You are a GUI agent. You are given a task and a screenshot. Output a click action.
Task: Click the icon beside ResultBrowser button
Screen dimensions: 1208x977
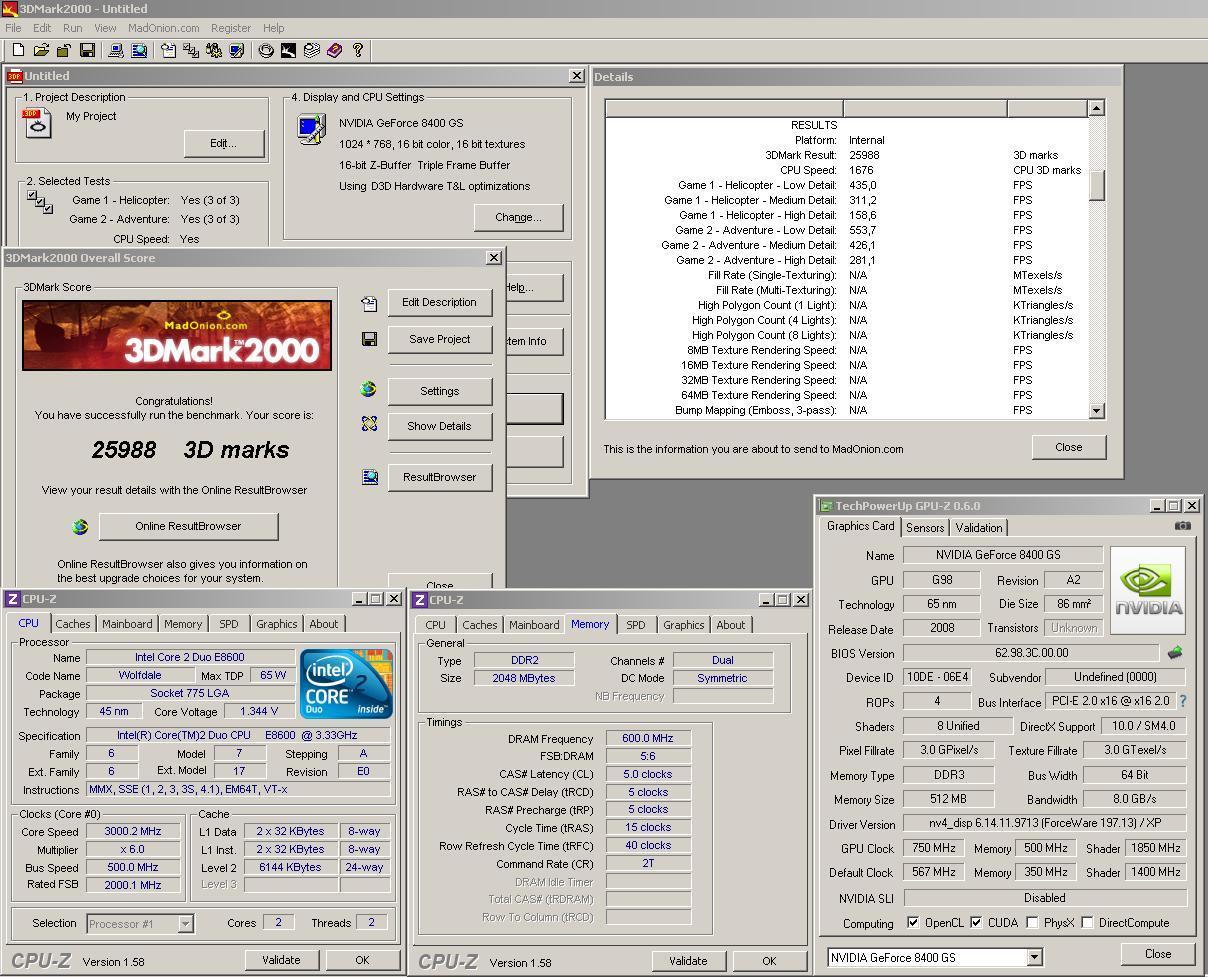(369, 477)
